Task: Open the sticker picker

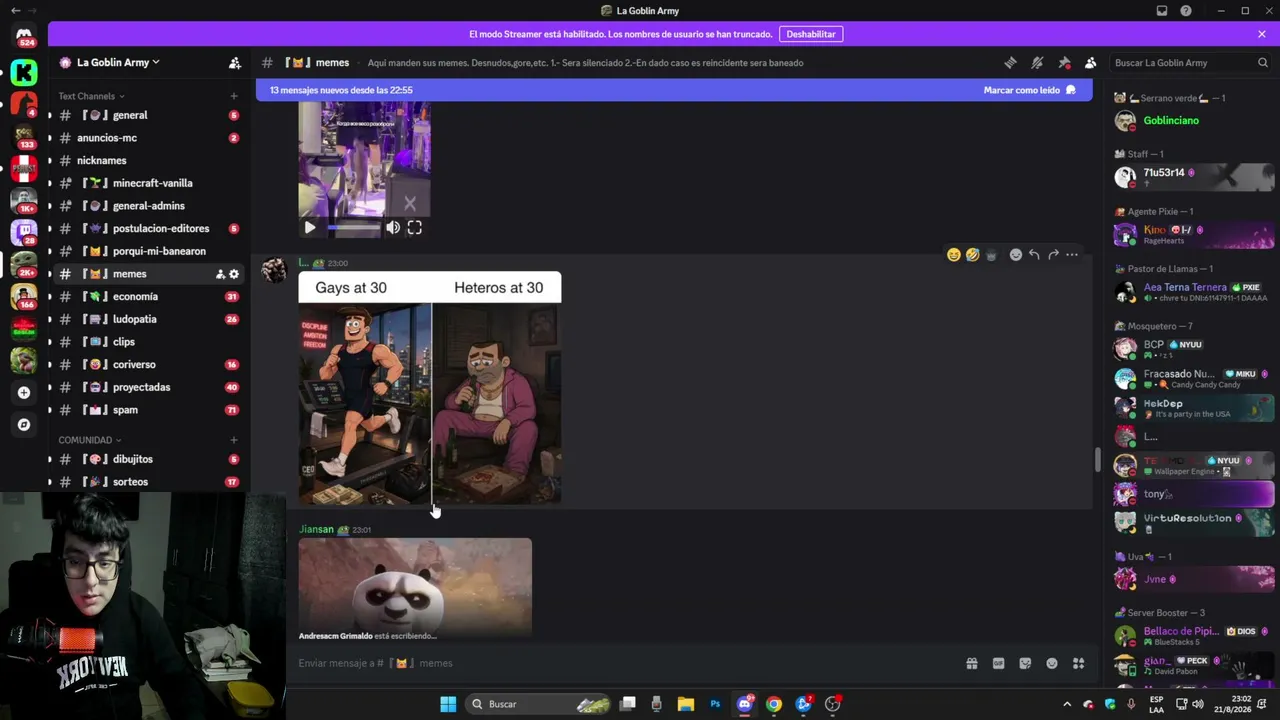Action: coord(1025,663)
